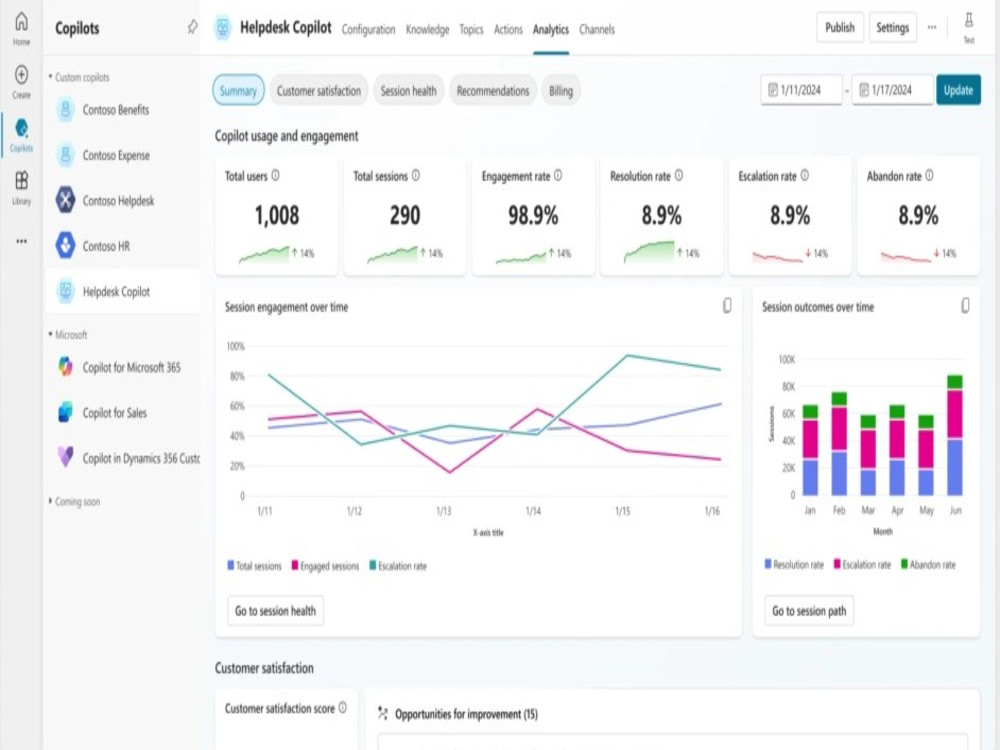
Task: Click the Abandon rate info icon
Action: [929, 175]
